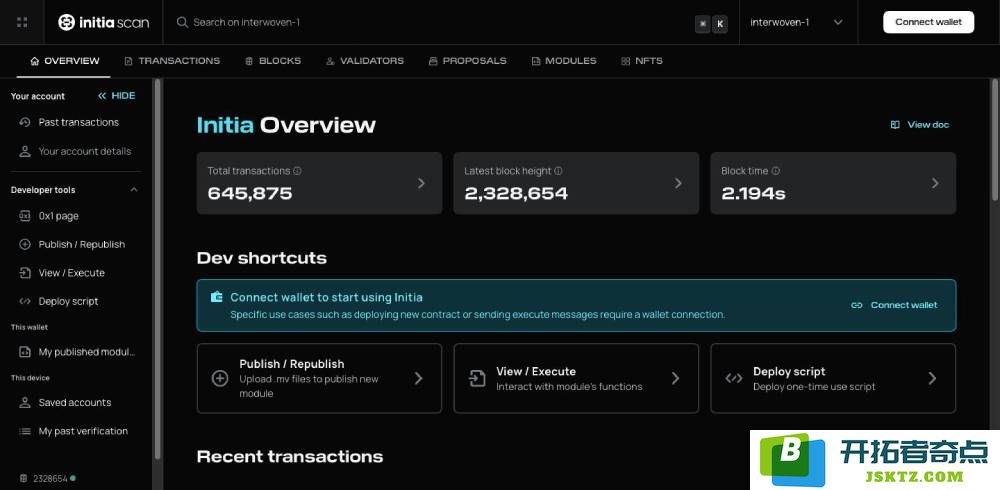Click the View doc book icon

point(895,125)
